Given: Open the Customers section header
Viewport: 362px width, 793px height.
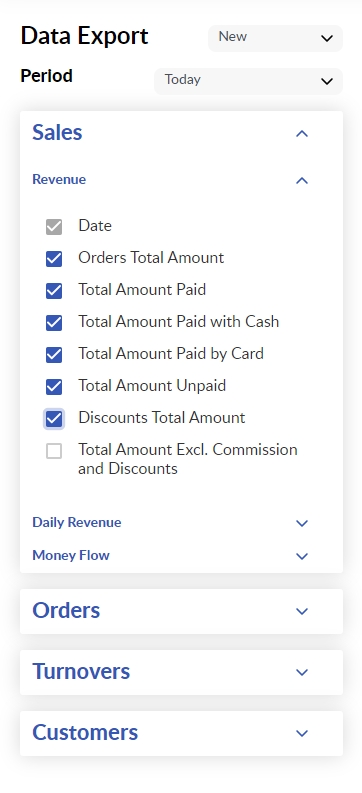Looking at the screenshot, I should [x=182, y=733].
